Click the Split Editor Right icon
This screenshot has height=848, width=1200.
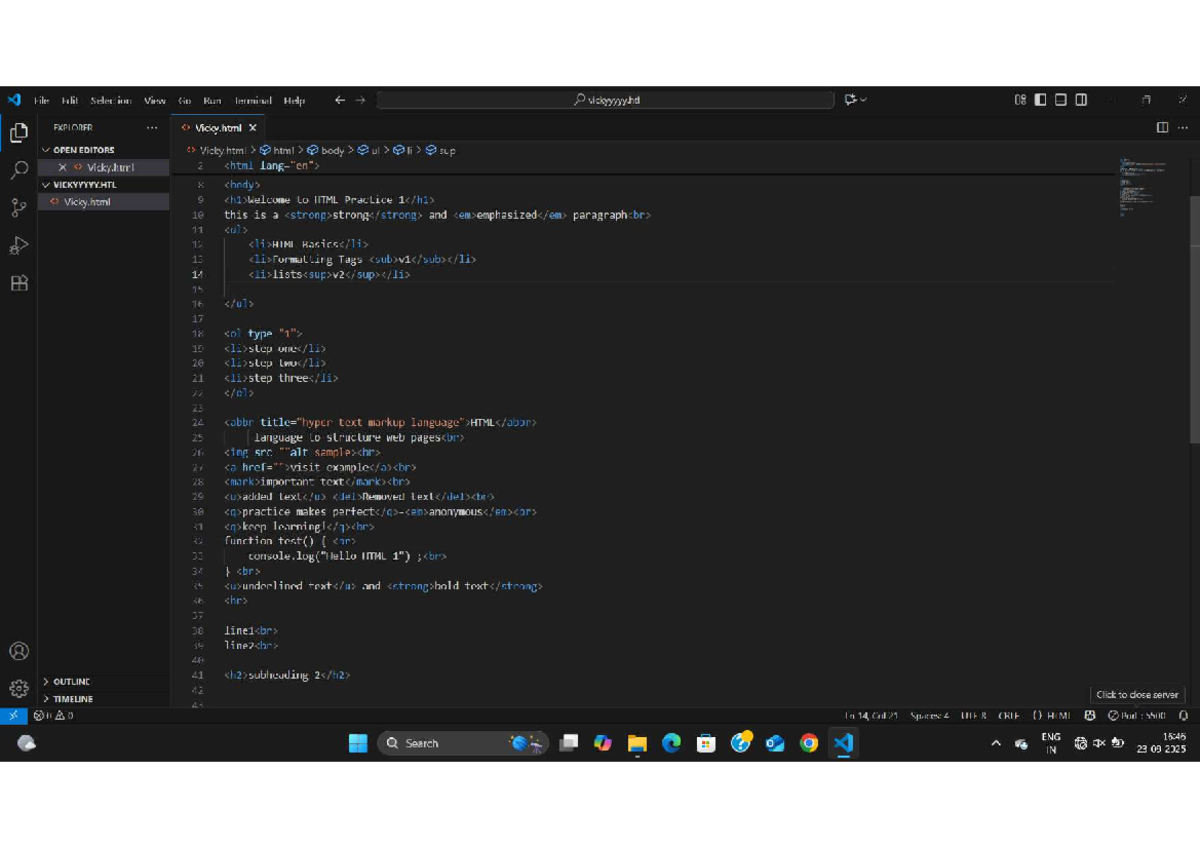pyautogui.click(x=1162, y=128)
